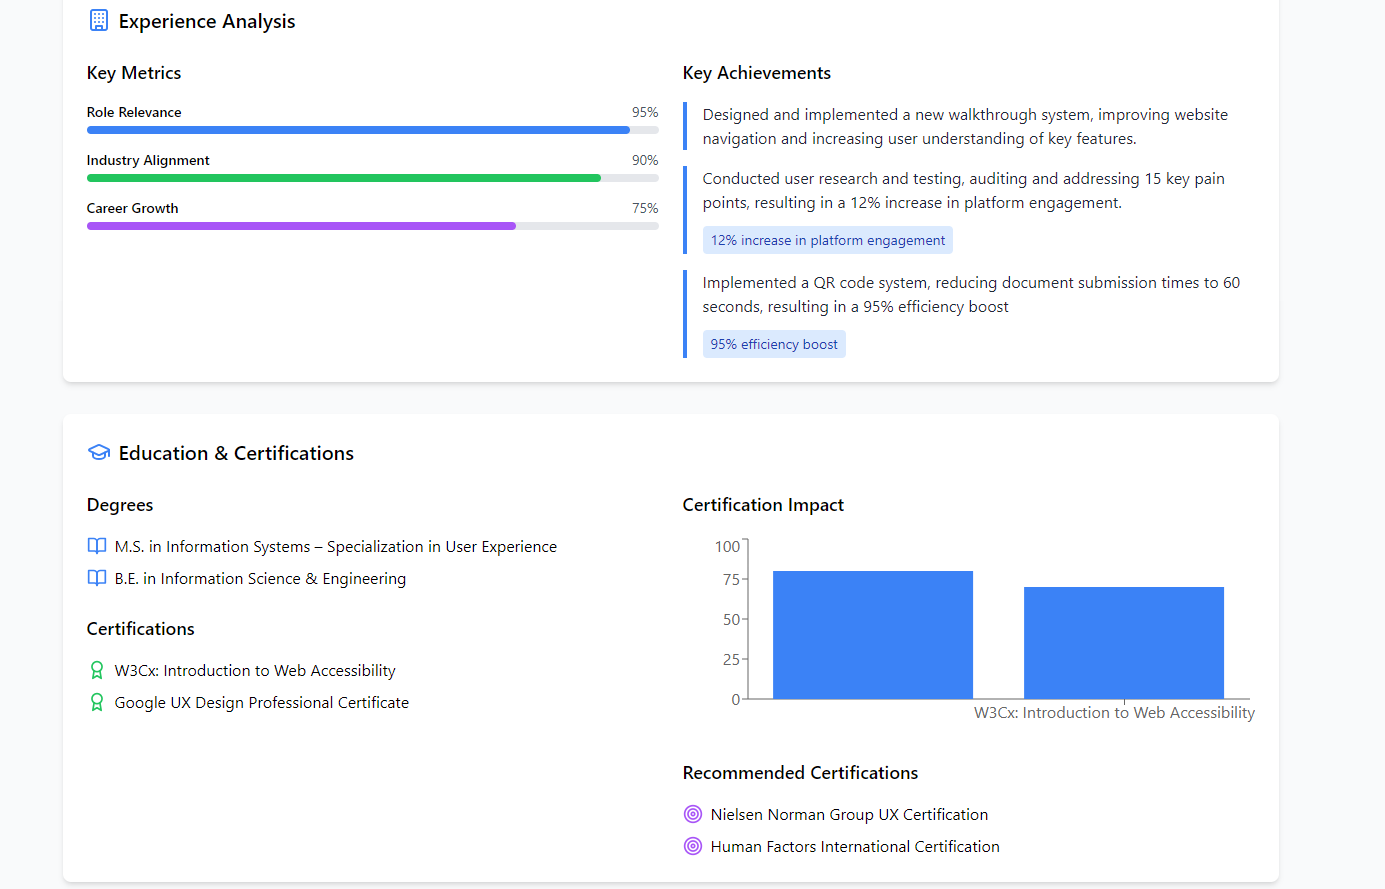Image resolution: width=1385 pixels, height=889 pixels.
Task: Click the green Industry Alignment progress bar
Action: click(344, 178)
